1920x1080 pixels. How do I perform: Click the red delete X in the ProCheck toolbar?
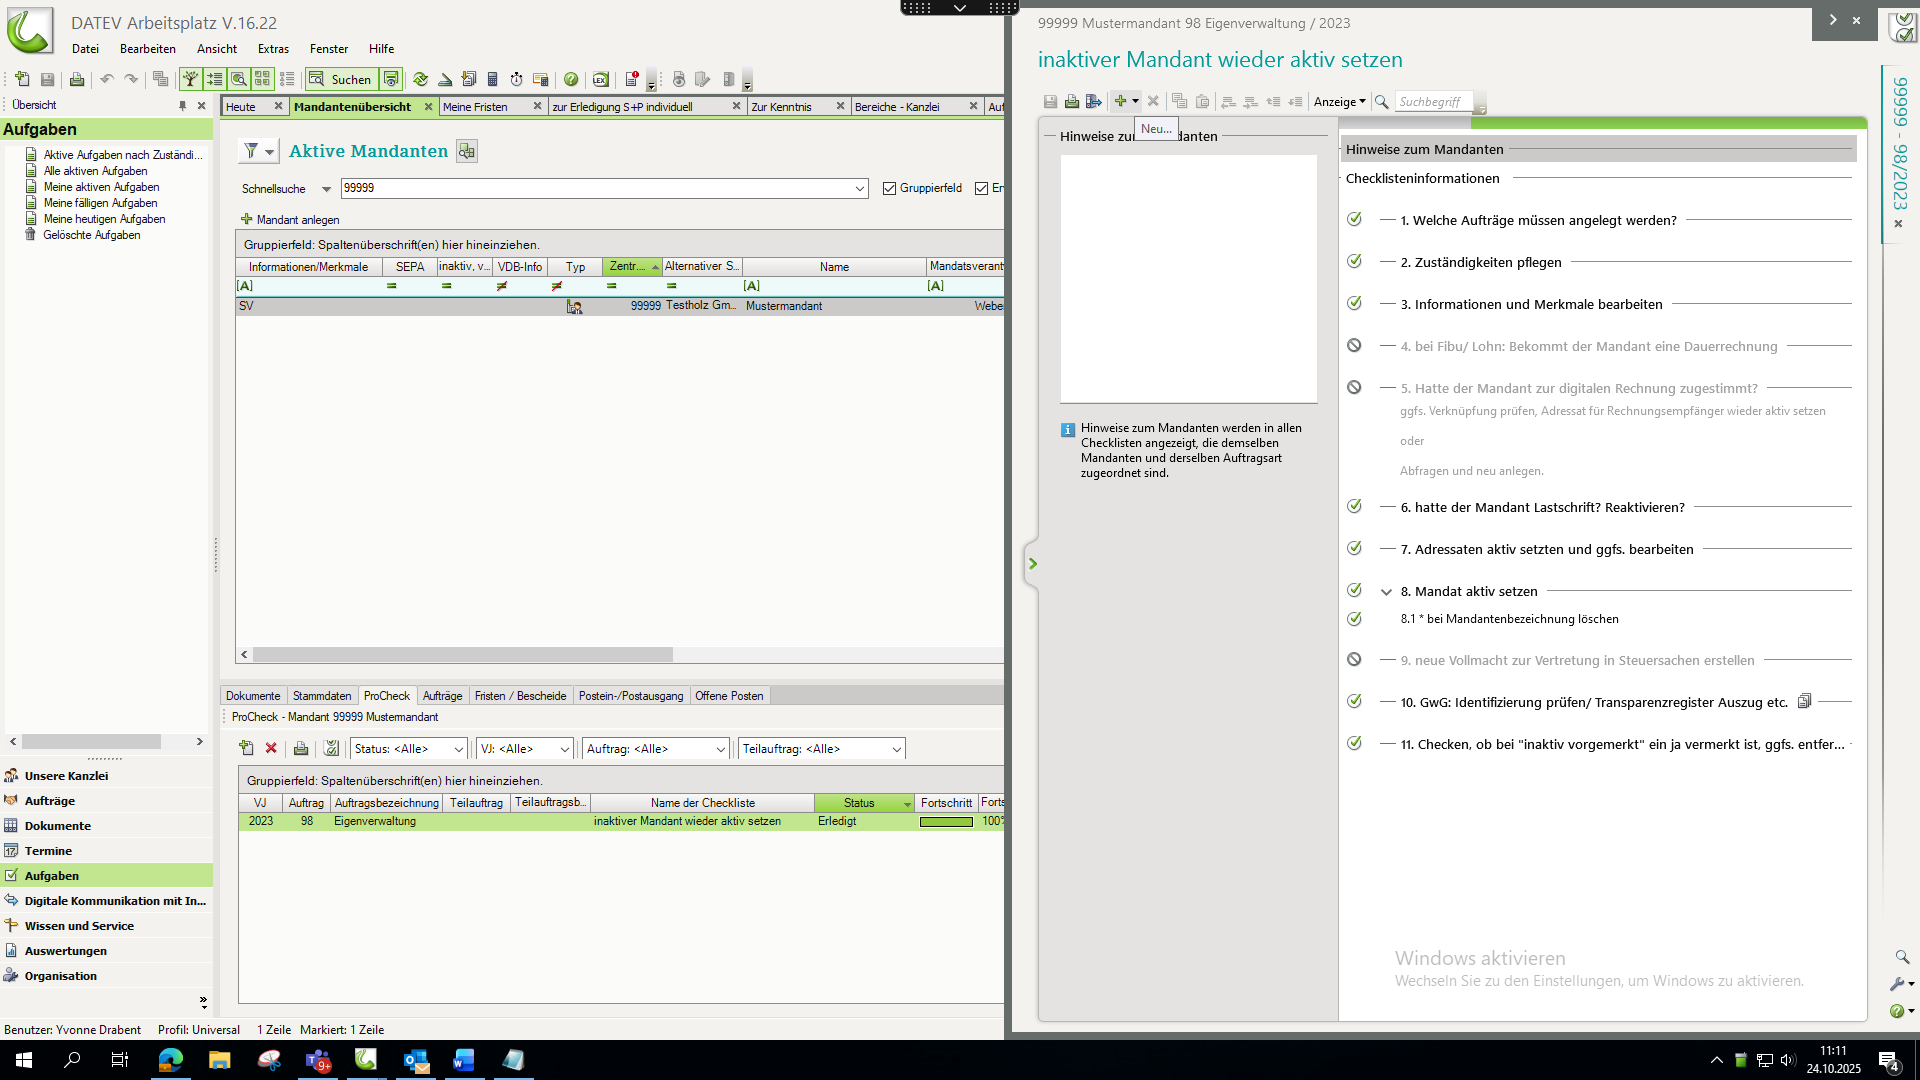271,748
